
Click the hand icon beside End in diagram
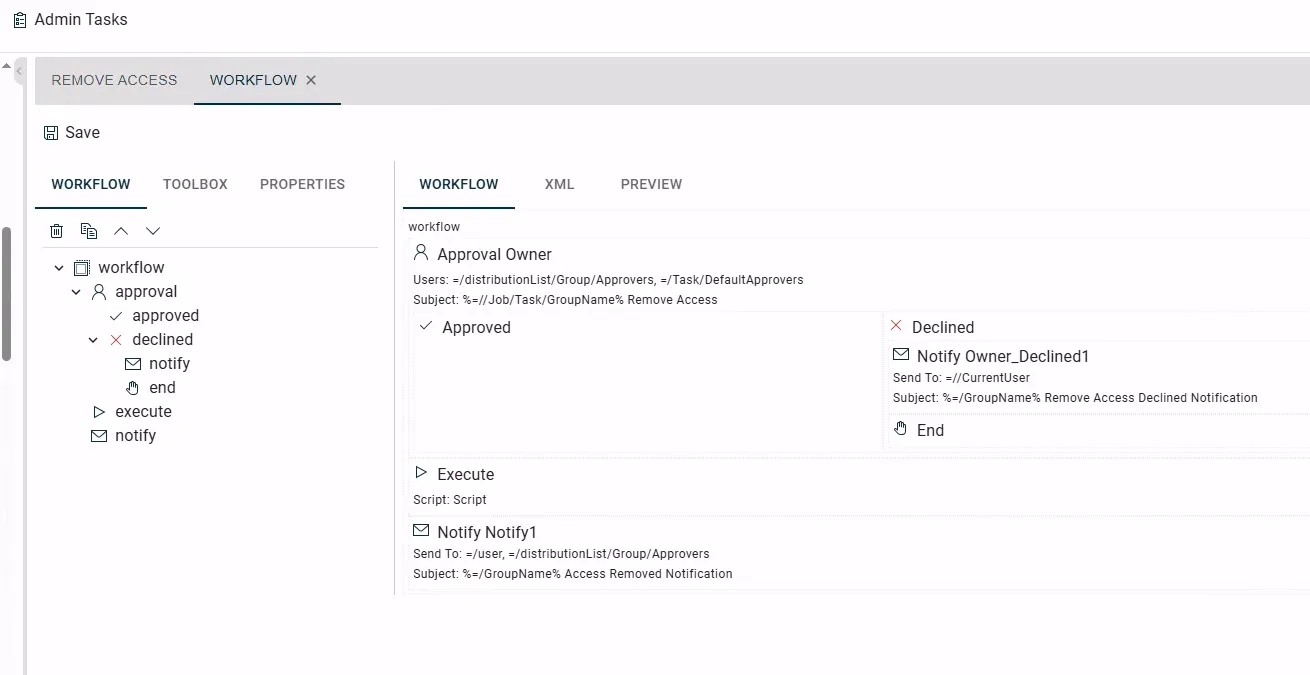click(900, 429)
